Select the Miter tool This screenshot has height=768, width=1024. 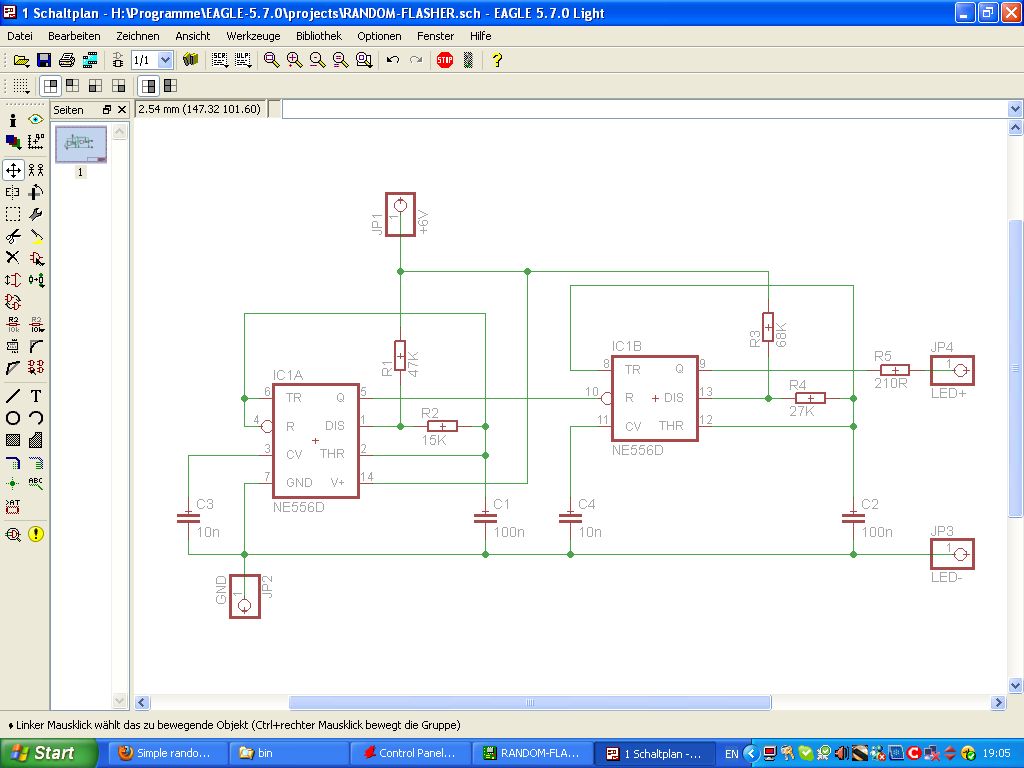click(x=36, y=345)
